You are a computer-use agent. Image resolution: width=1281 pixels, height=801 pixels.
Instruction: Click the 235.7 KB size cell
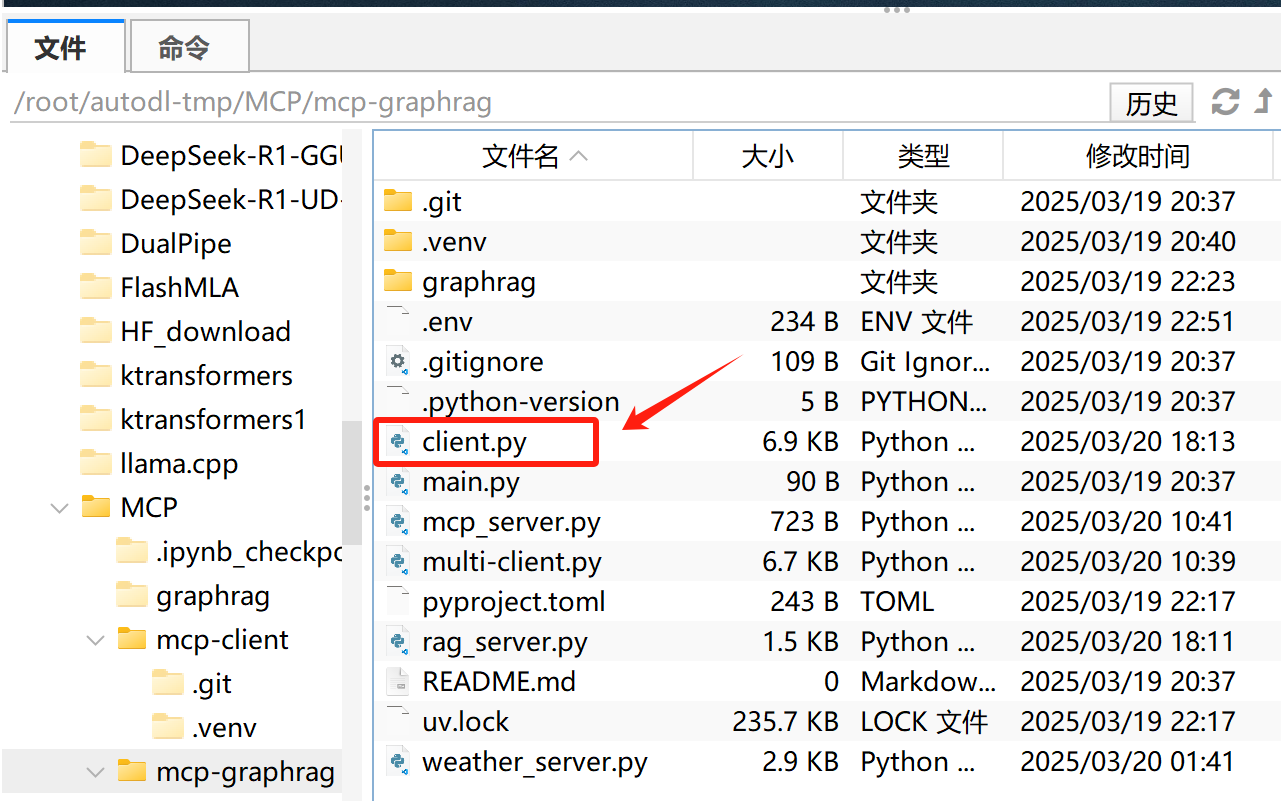point(785,722)
